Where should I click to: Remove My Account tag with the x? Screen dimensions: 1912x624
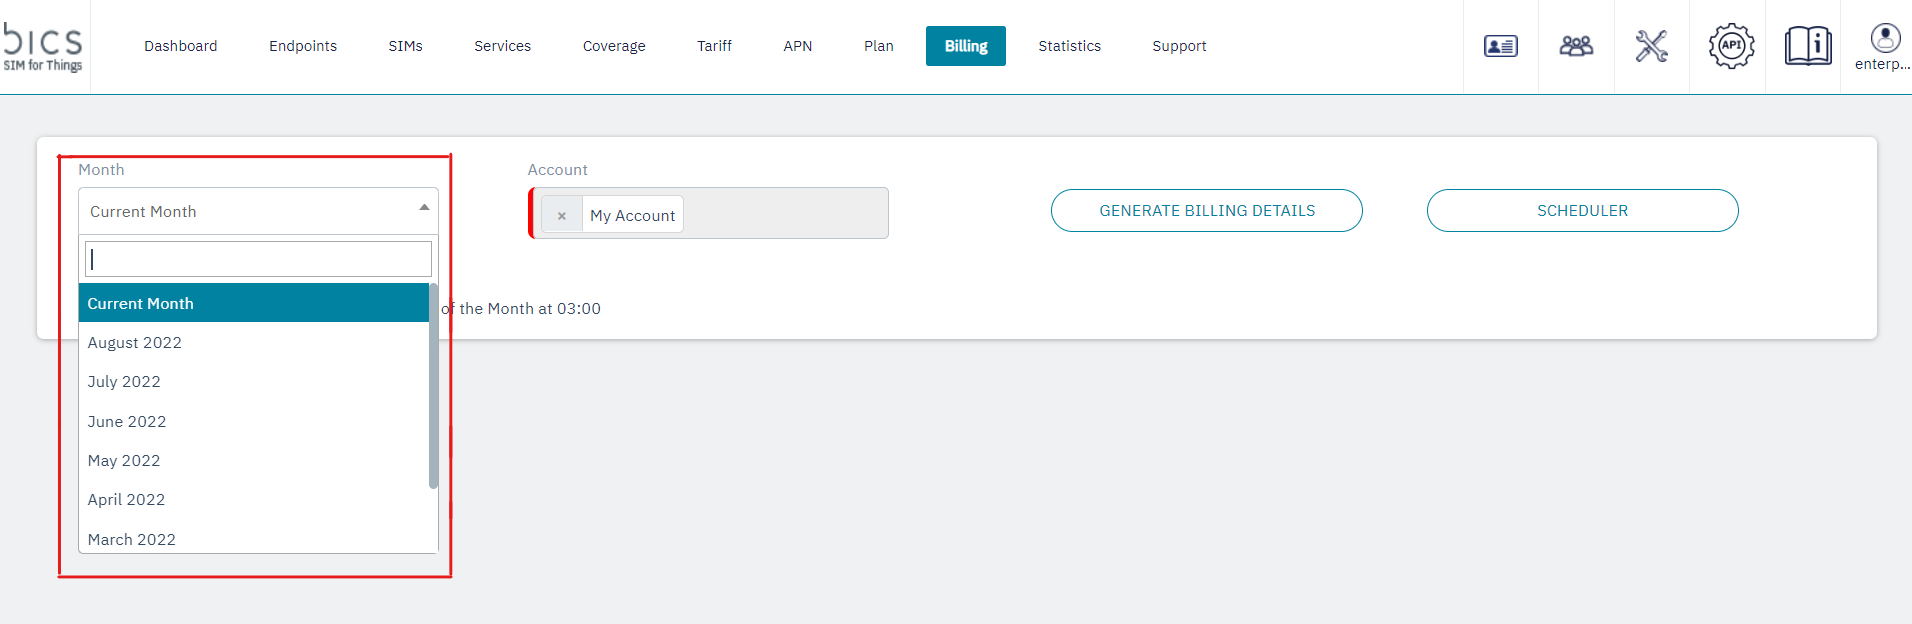(x=562, y=215)
